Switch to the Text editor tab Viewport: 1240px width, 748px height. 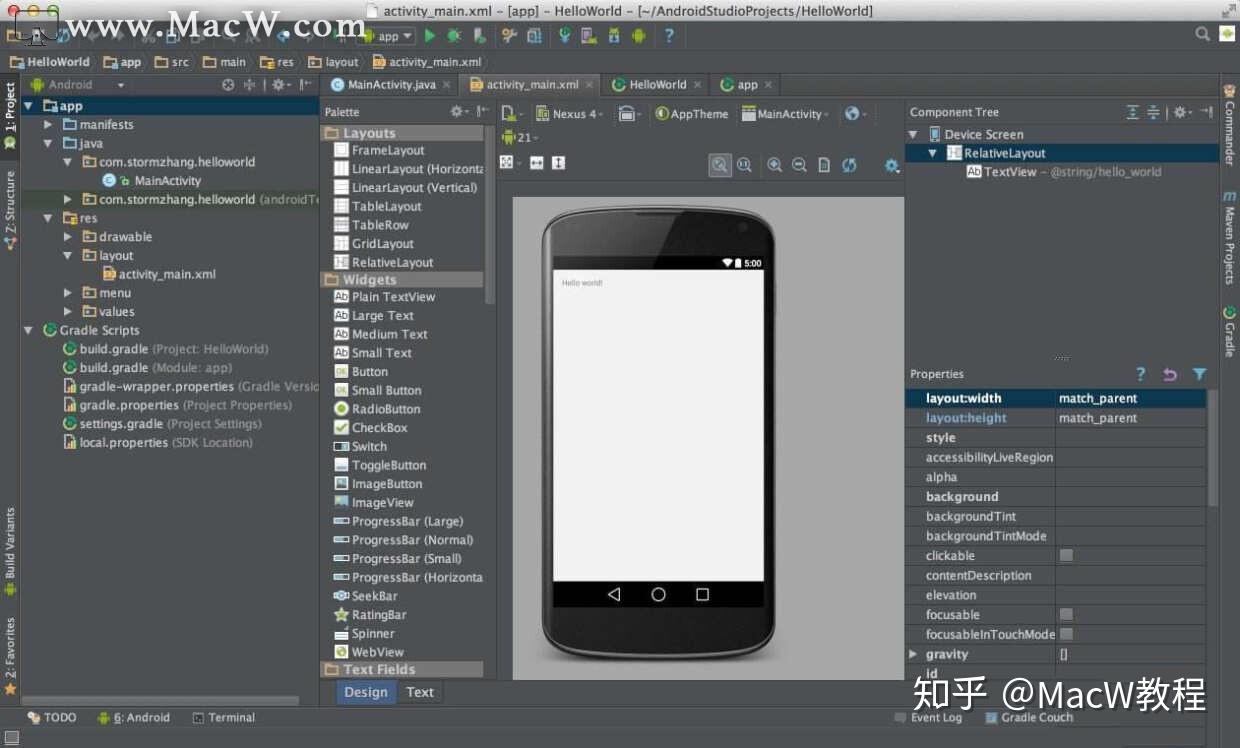[x=420, y=692]
